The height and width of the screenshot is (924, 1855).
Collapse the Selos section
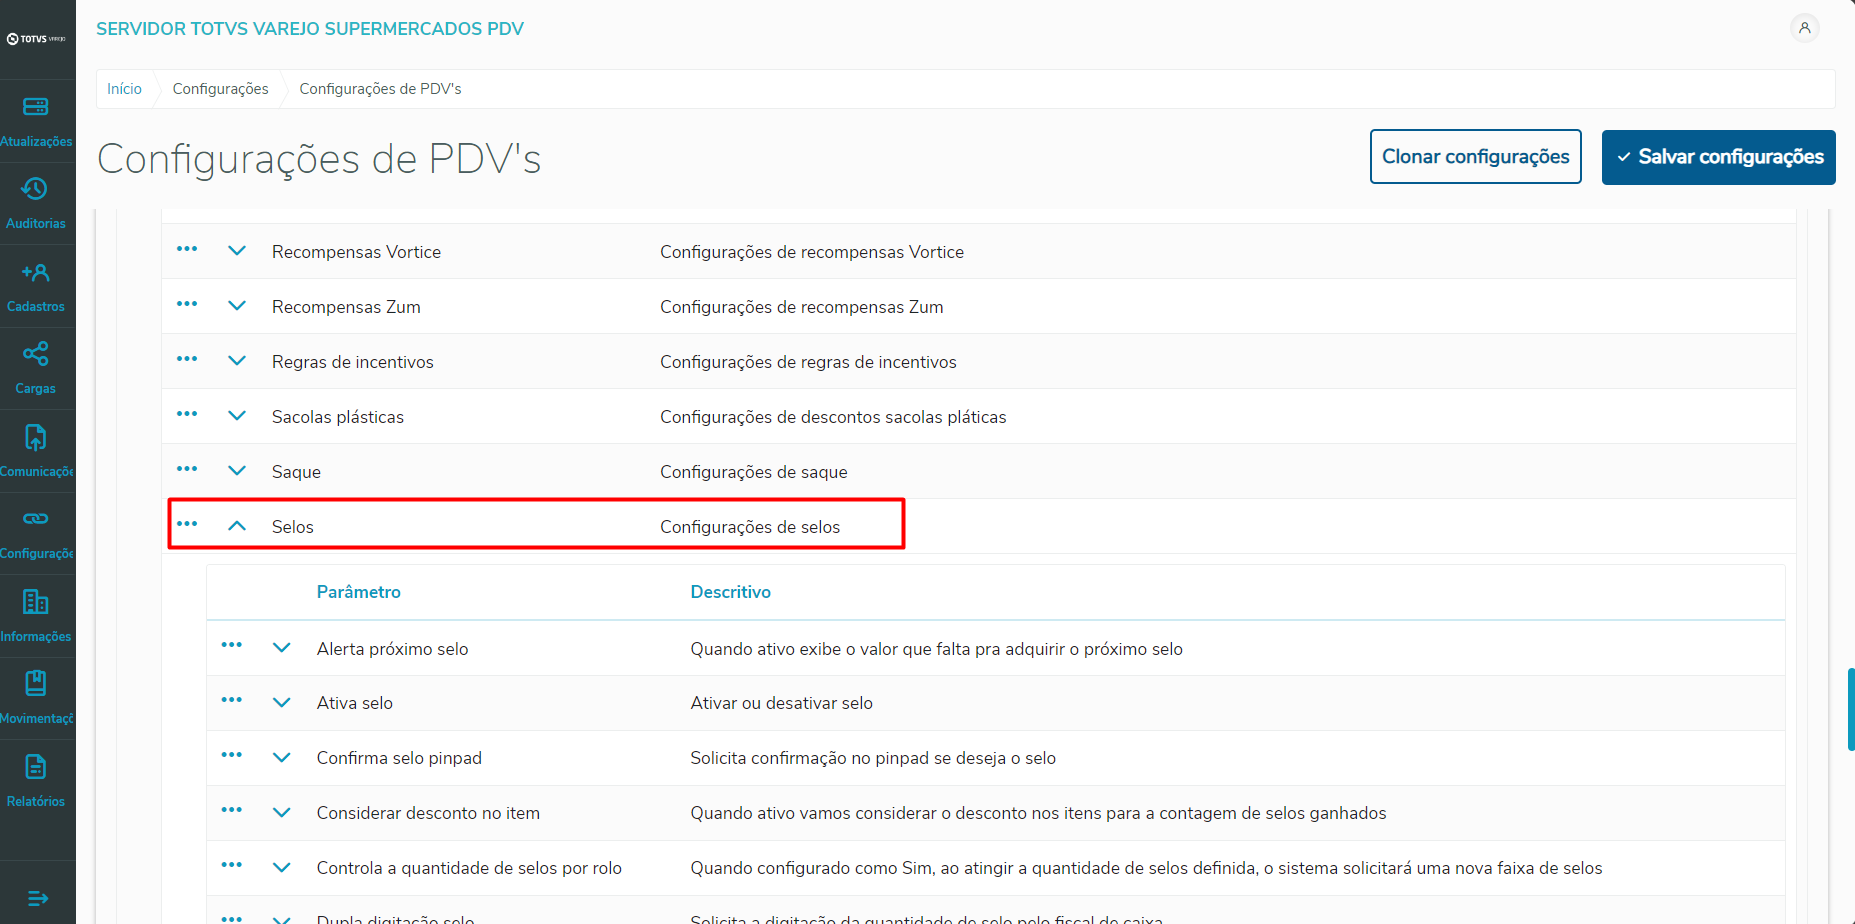pos(237,525)
